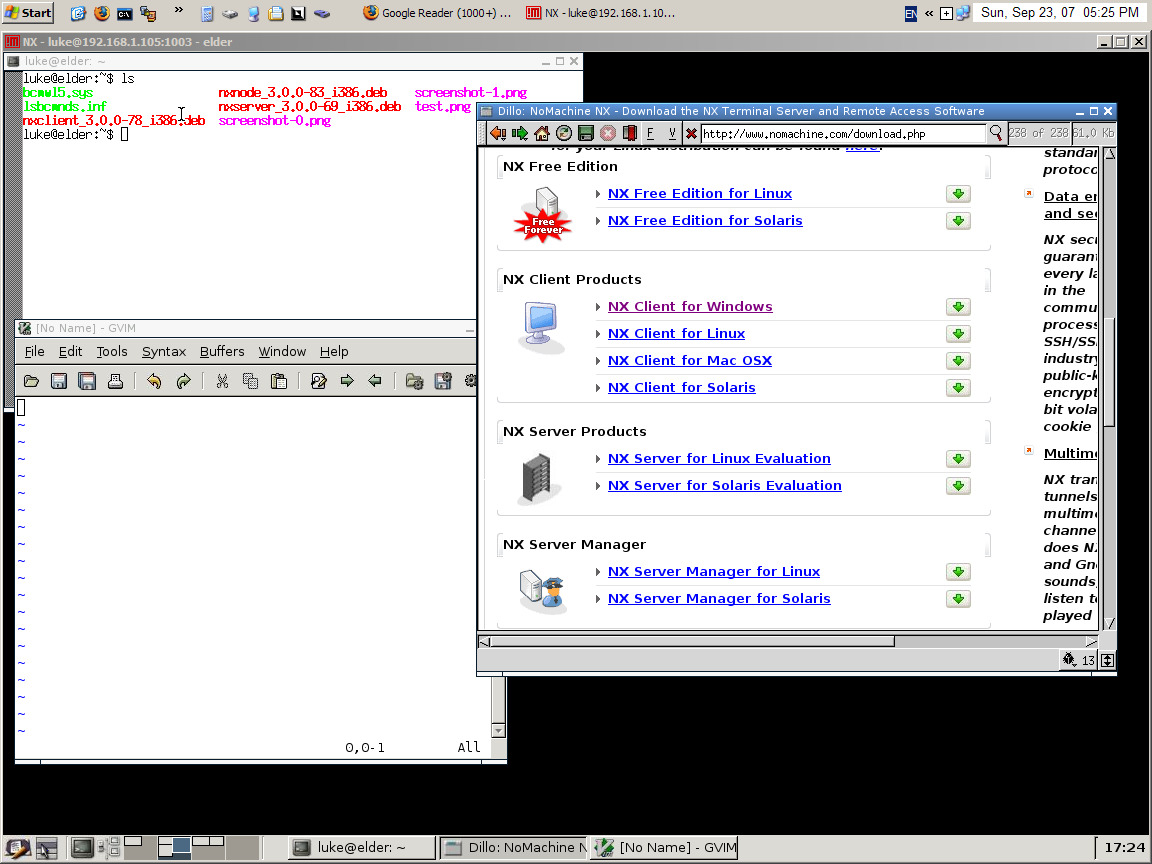Open the Syntax menu in GVIM

click(164, 351)
